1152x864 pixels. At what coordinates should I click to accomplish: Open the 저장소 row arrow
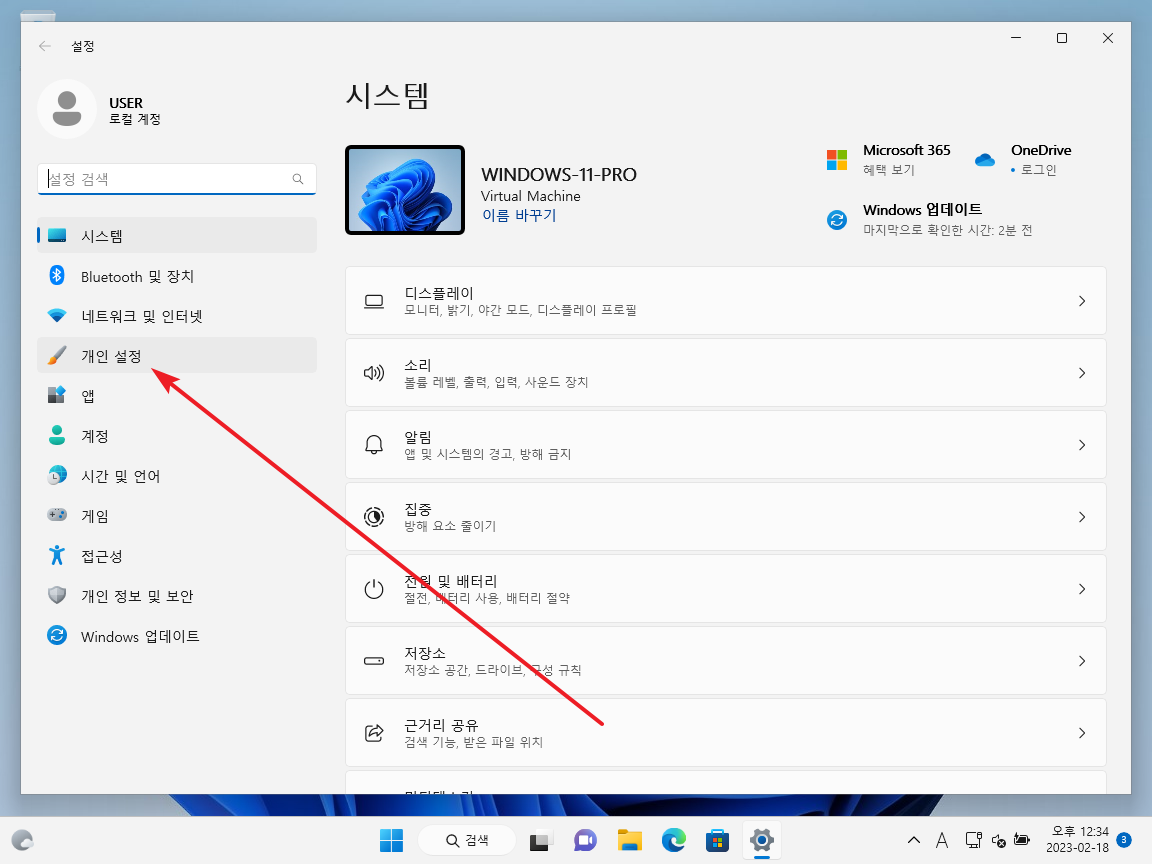point(1081,661)
